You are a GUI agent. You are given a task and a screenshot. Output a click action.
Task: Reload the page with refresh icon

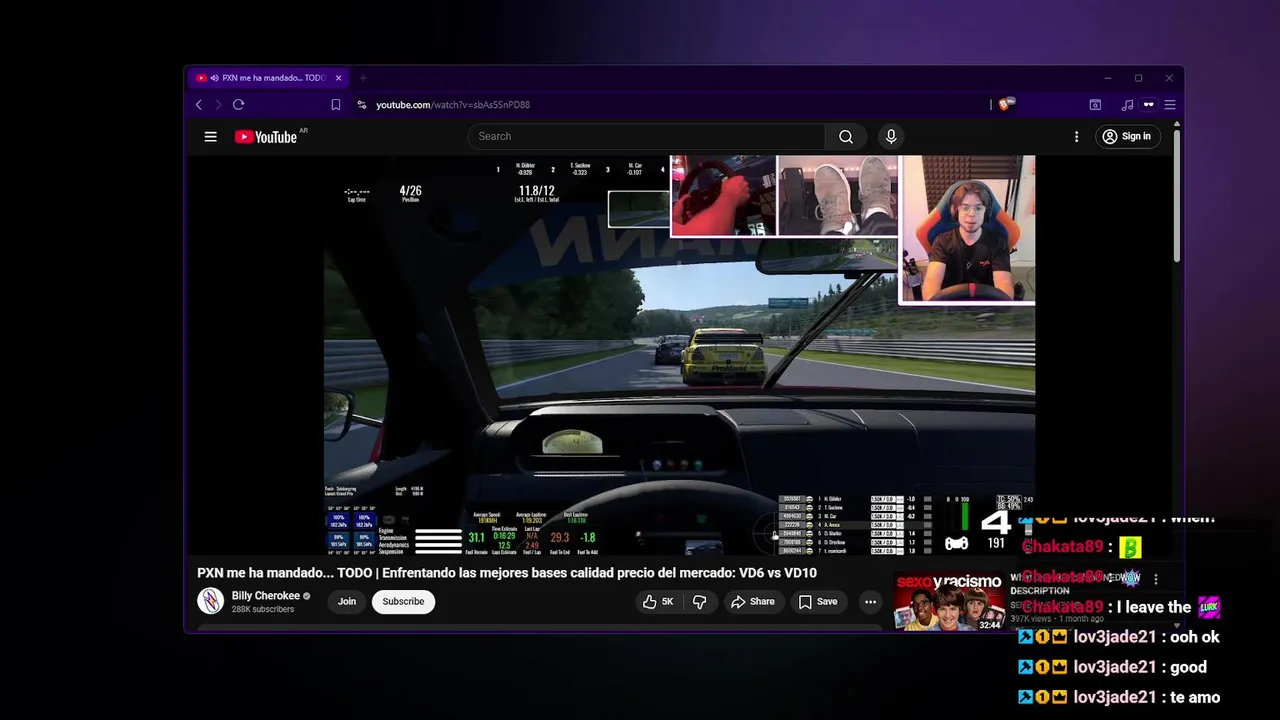[238, 105]
